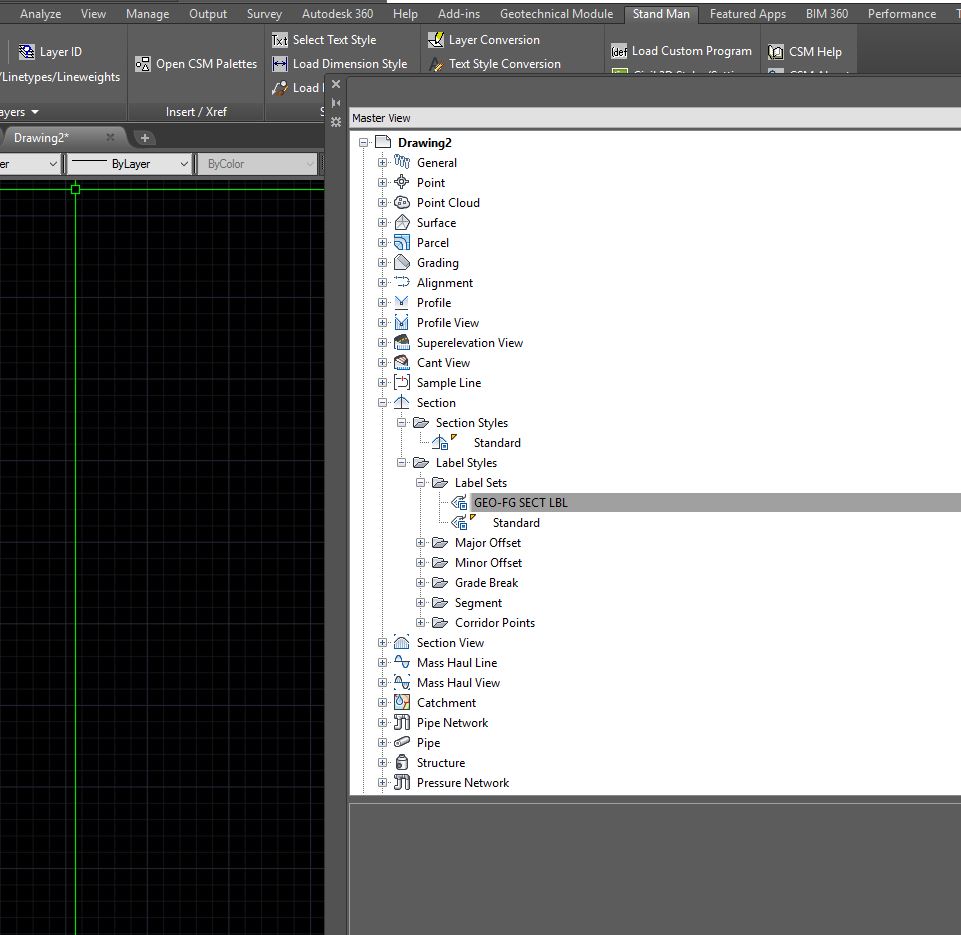Click the Pipe Network node icon
Screen dimensions: 961x935
(x=402, y=722)
